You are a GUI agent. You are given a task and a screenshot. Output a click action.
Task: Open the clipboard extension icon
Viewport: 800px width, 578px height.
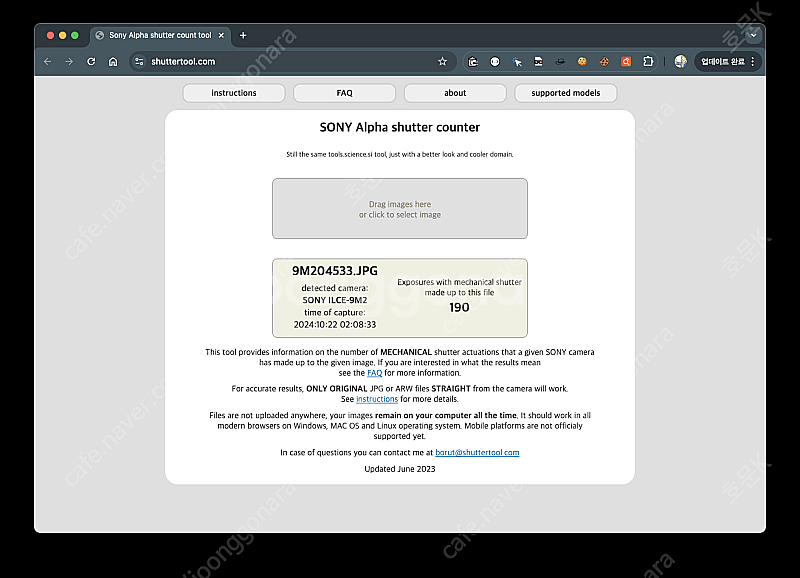[x=473, y=62]
